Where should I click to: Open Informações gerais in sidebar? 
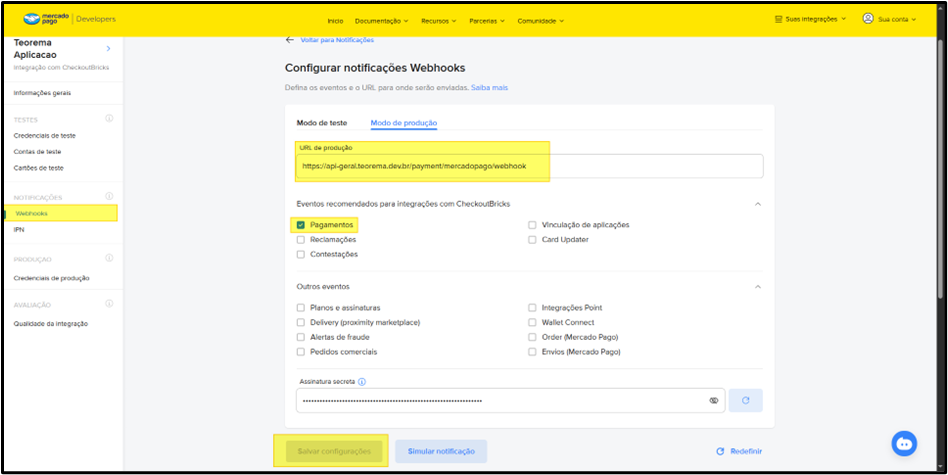pos(42,93)
